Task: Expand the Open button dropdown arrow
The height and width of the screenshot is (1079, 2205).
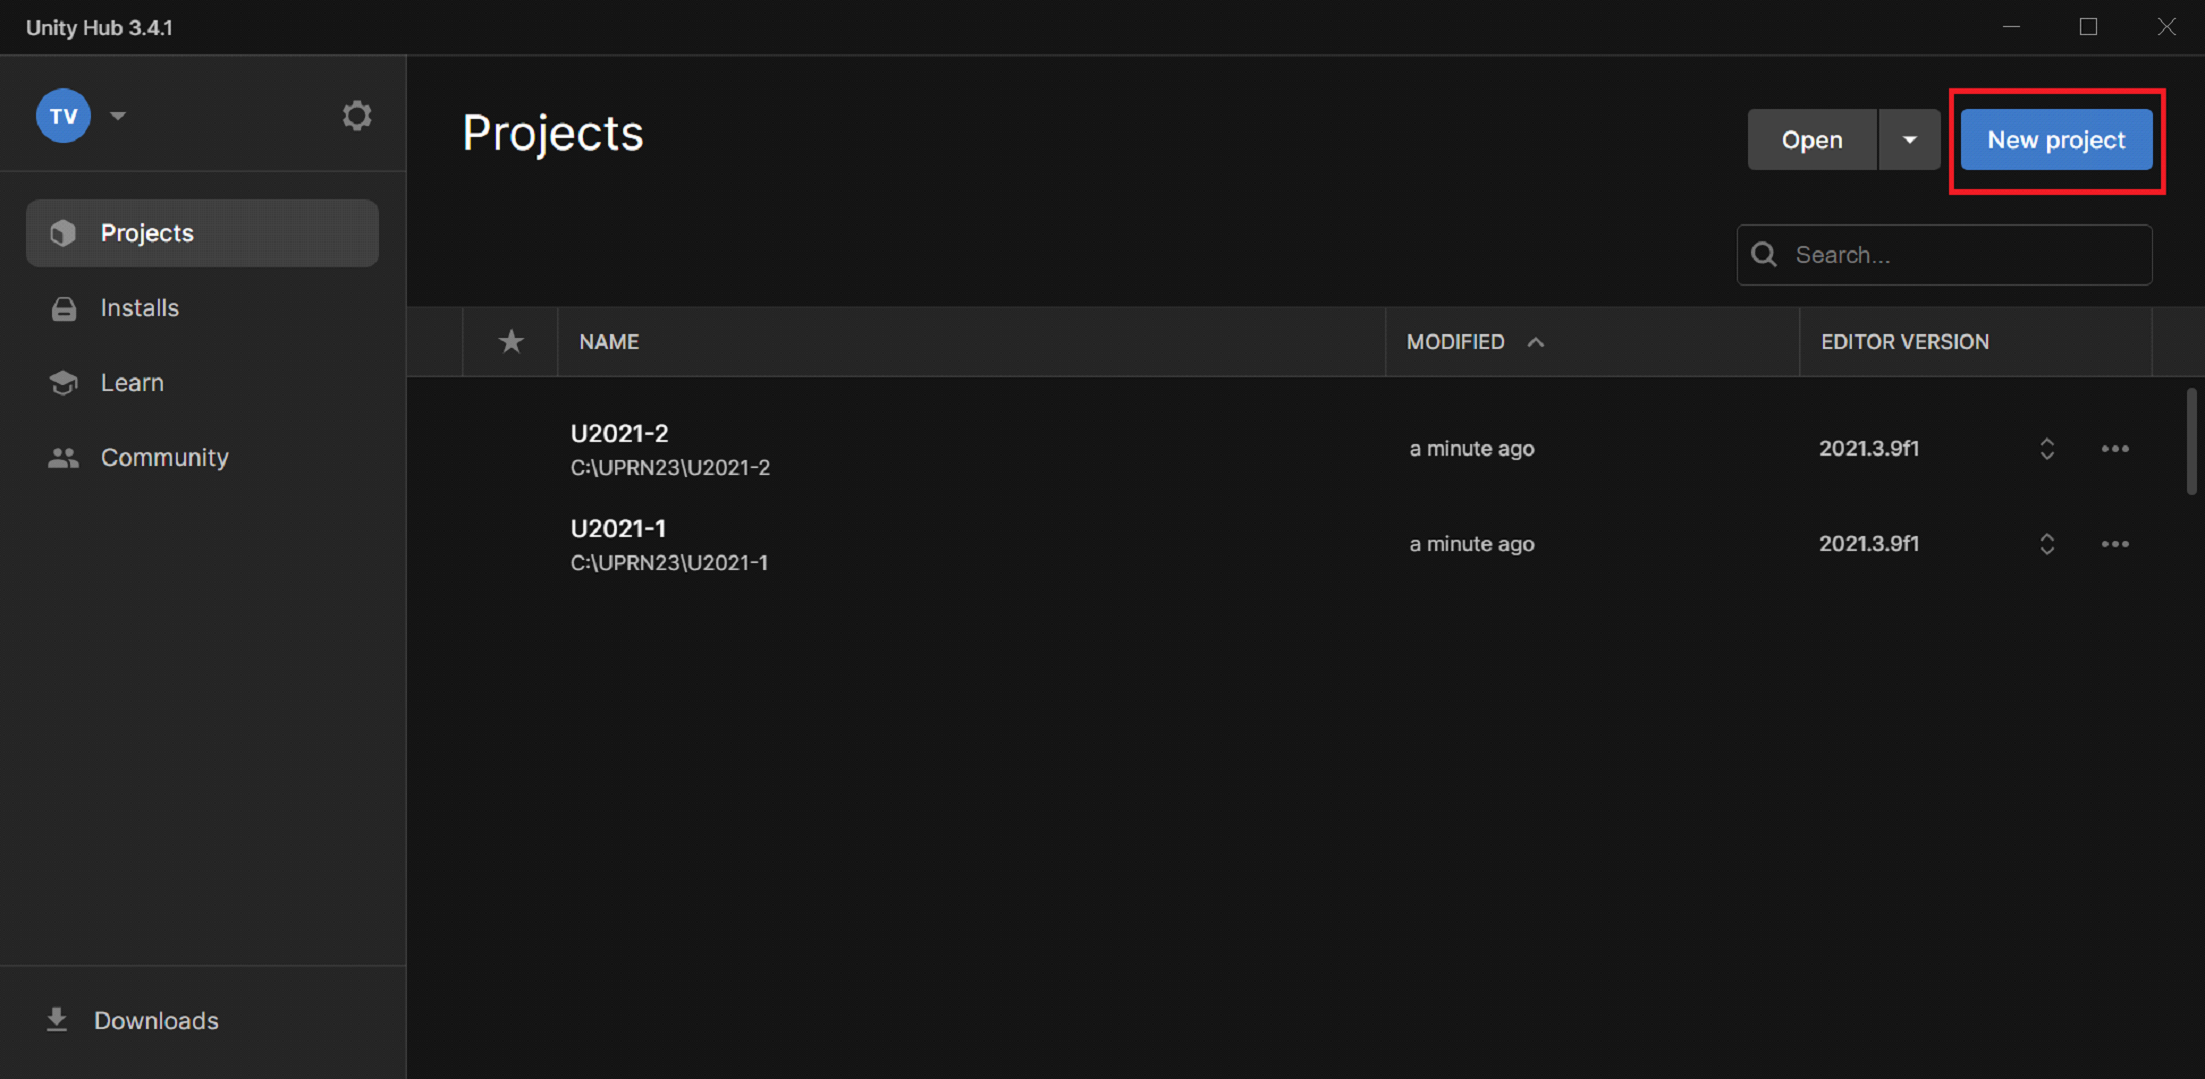Action: pyautogui.click(x=1910, y=140)
